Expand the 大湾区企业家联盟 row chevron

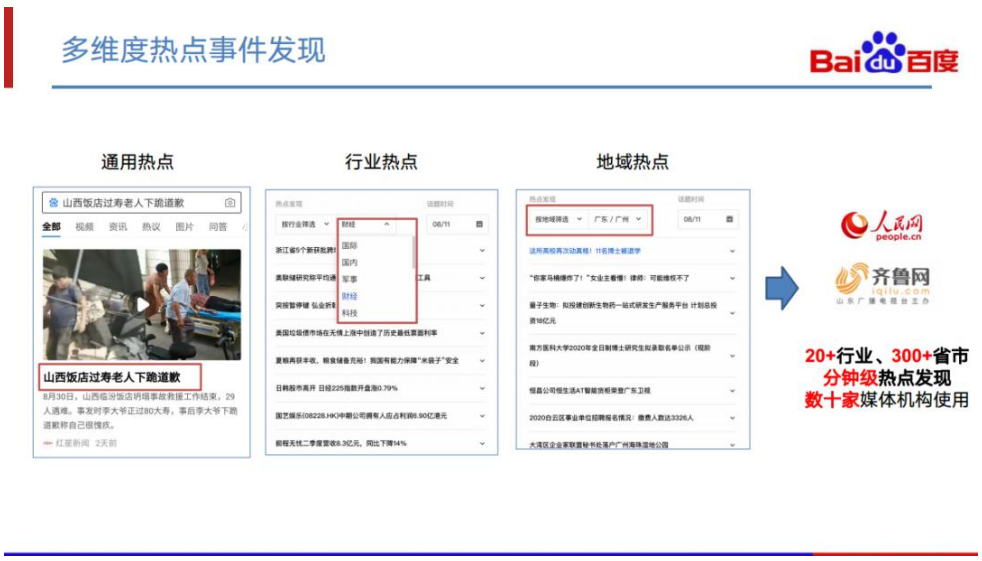(732, 445)
